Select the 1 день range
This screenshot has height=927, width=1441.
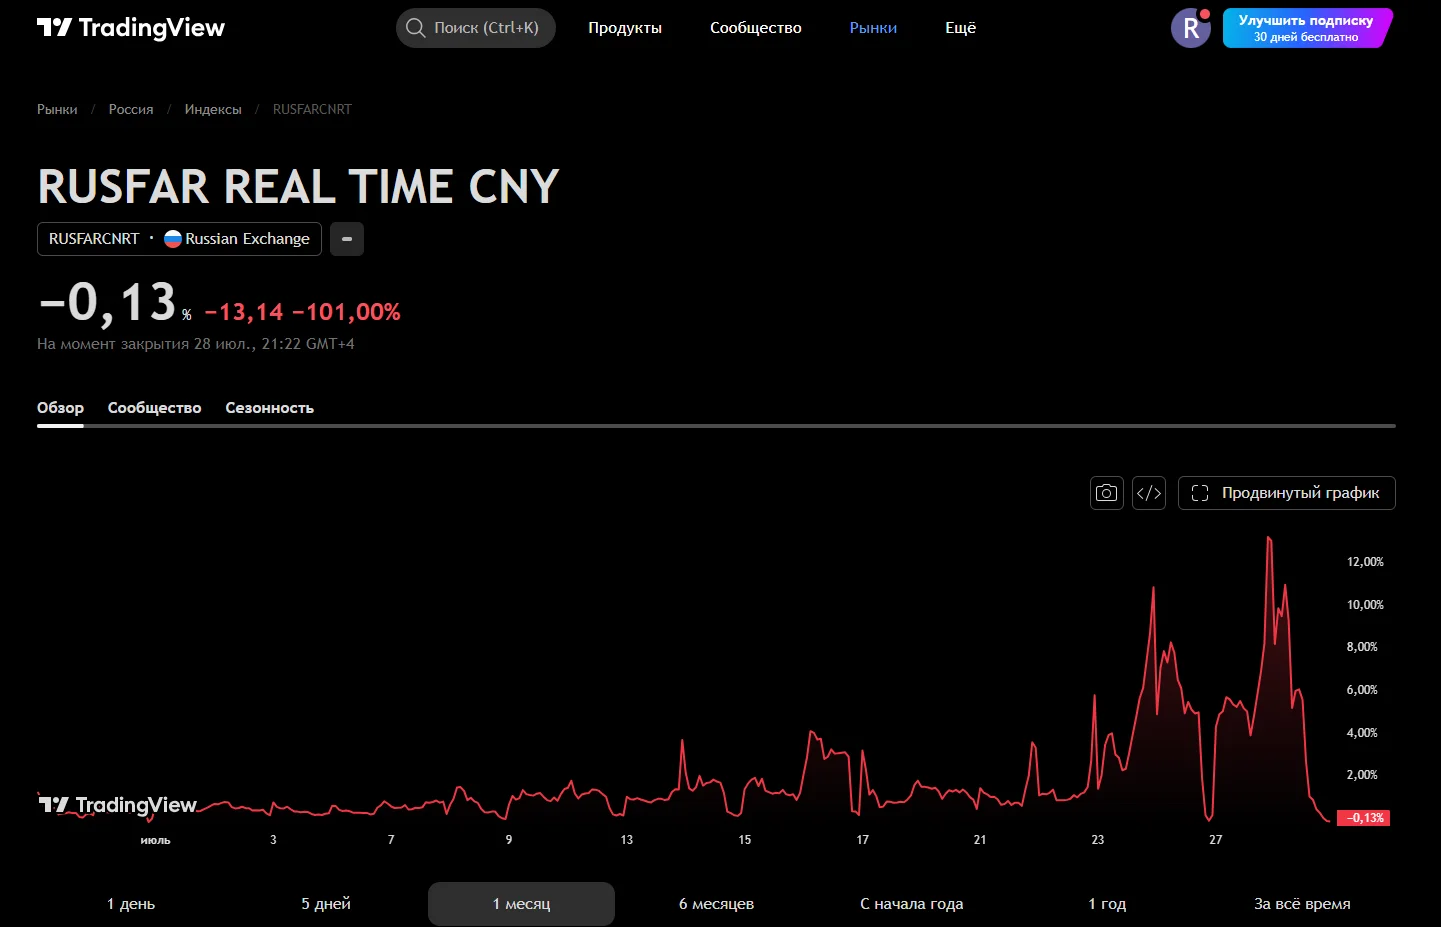(131, 904)
